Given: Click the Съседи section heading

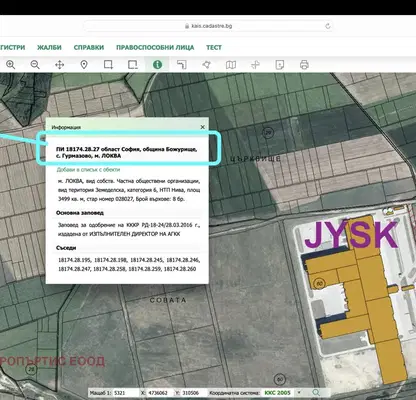Looking at the screenshot, I should pos(66,248).
